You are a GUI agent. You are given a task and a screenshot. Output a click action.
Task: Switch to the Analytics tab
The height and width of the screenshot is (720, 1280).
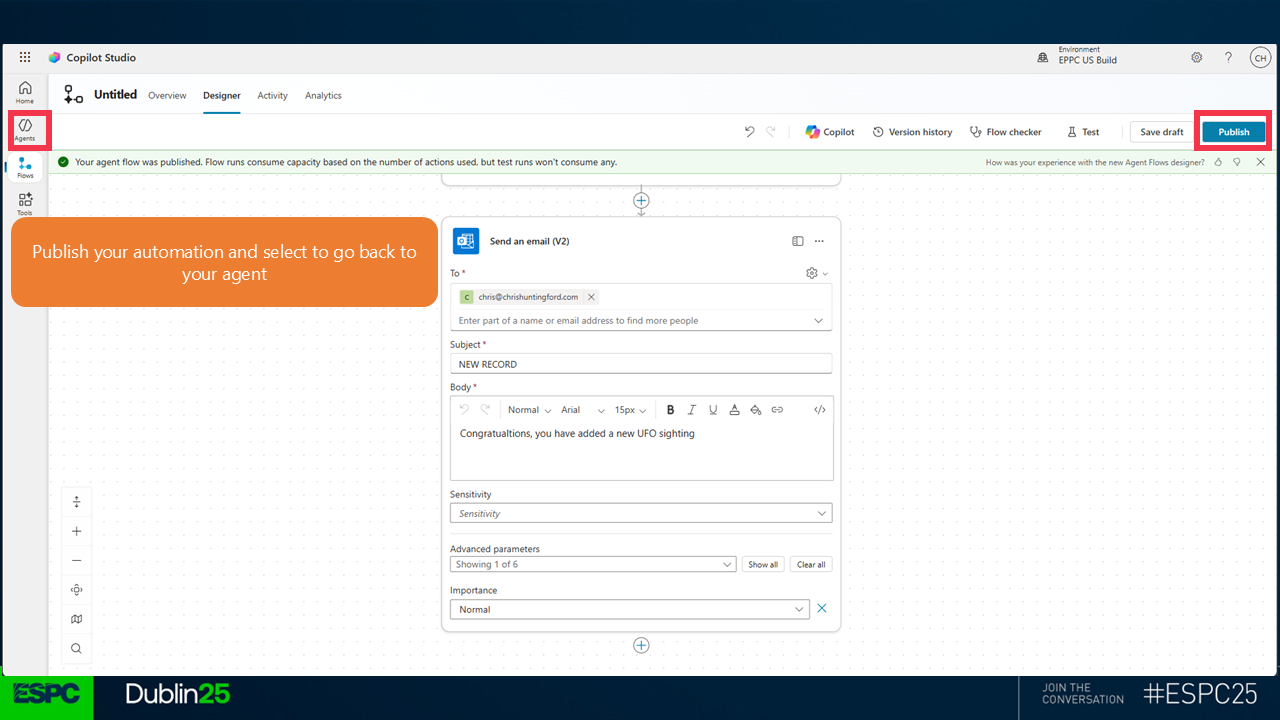tap(323, 96)
